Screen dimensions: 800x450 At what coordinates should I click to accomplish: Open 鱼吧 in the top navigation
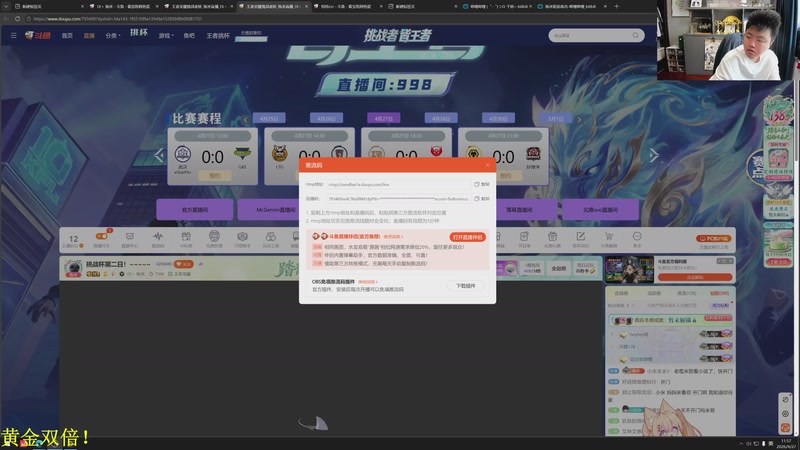coord(189,36)
